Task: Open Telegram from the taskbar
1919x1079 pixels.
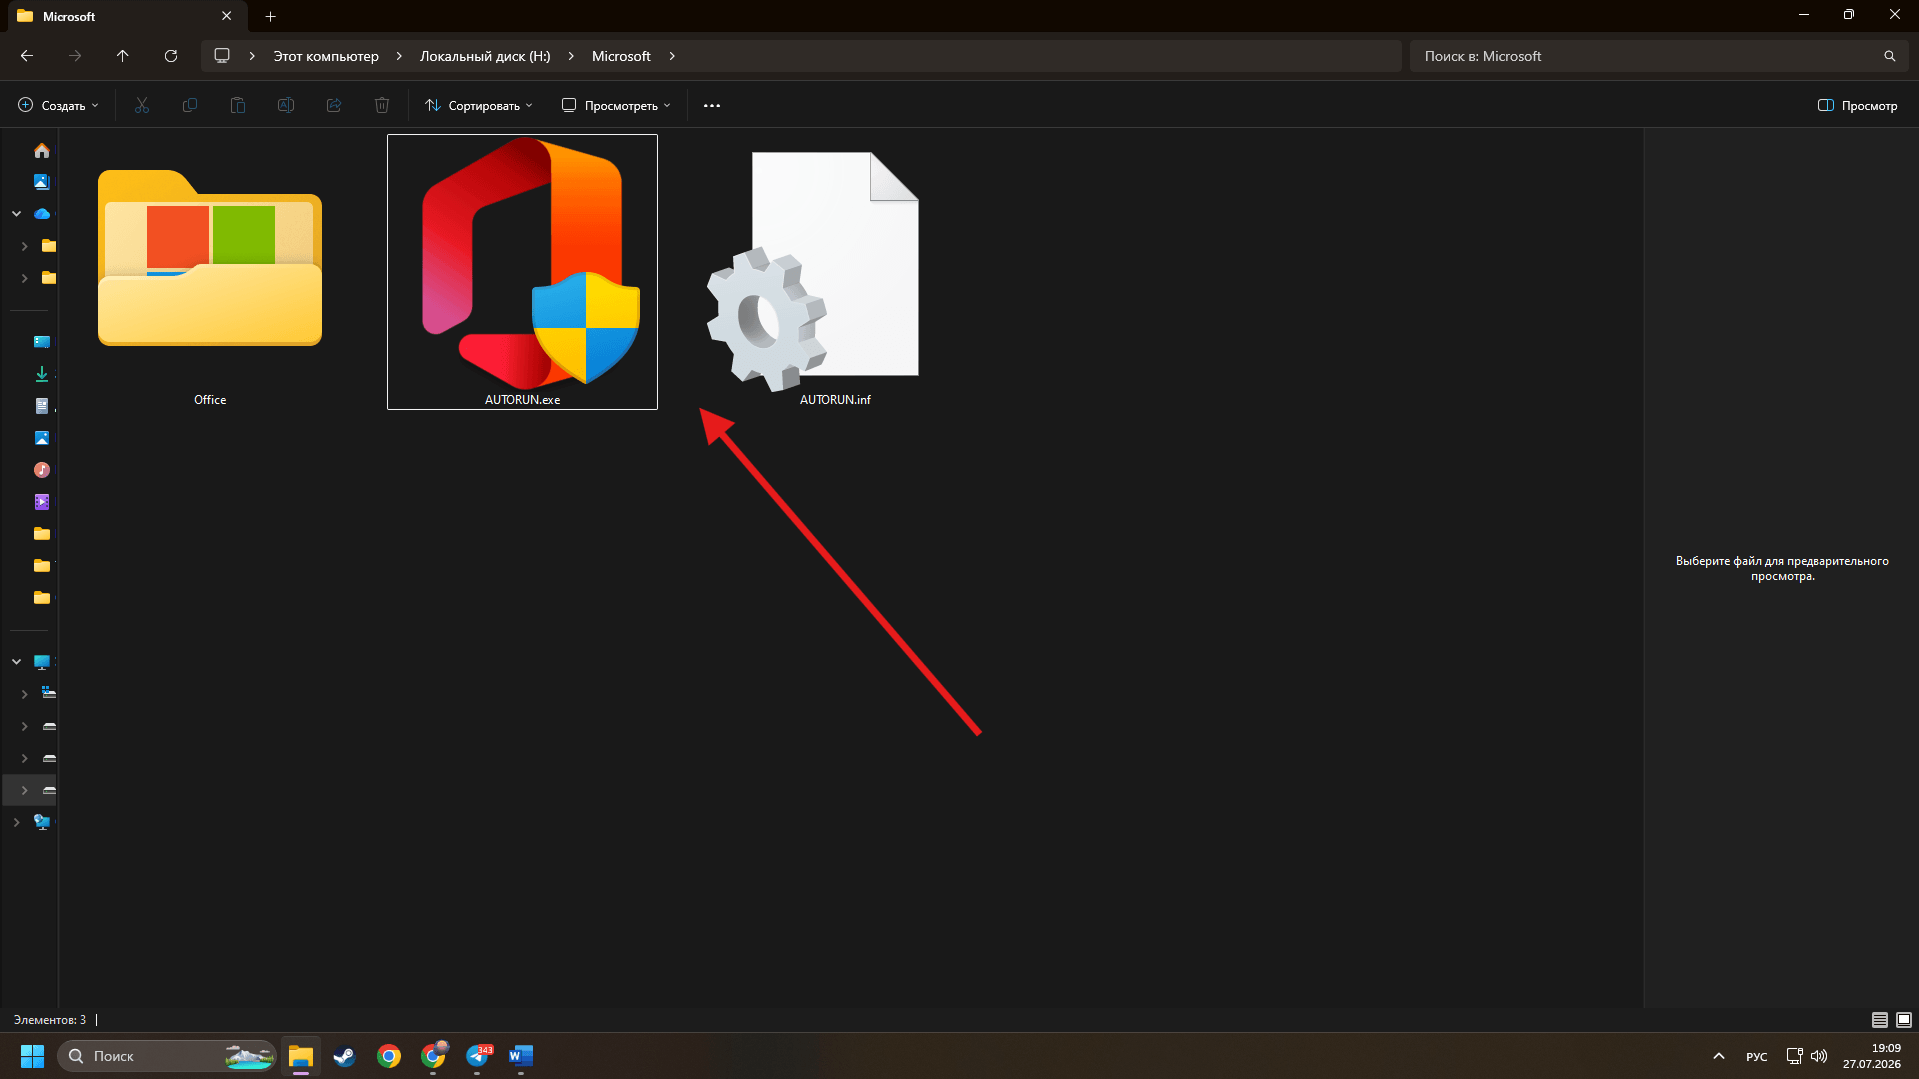Action: click(478, 1056)
